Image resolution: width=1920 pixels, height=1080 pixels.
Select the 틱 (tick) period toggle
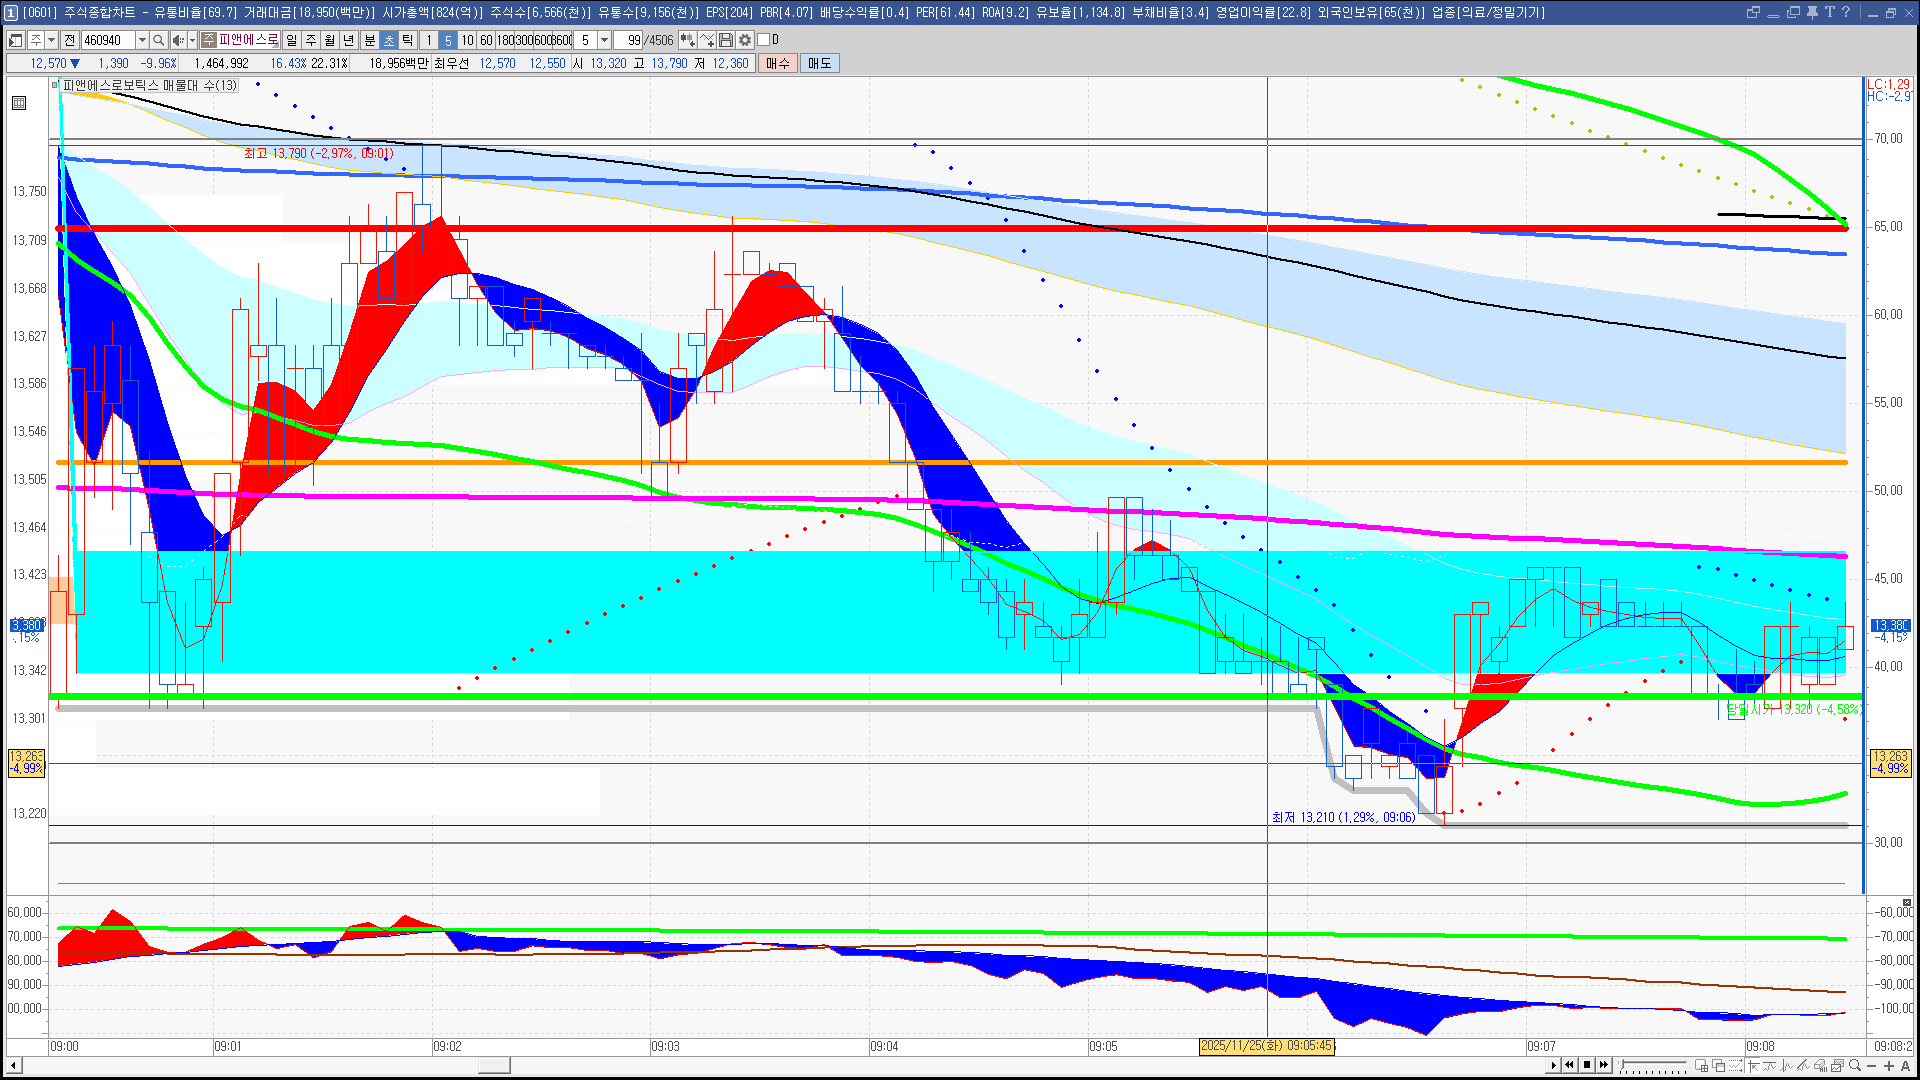point(408,40)
